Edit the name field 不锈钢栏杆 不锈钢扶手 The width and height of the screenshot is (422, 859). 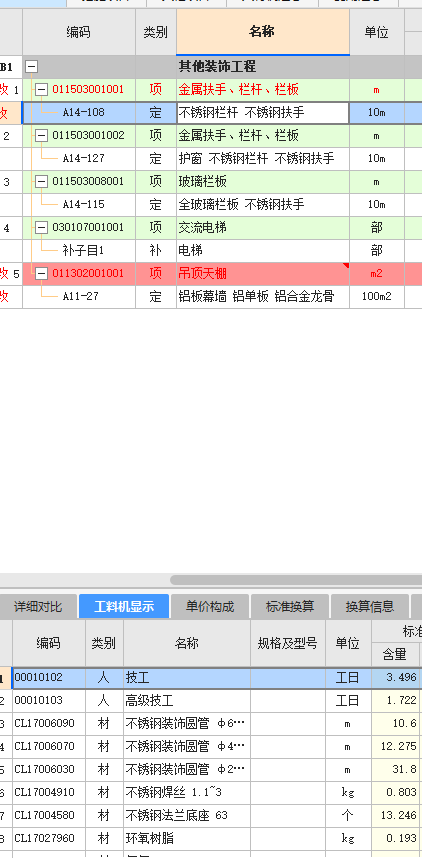(263, 113)
